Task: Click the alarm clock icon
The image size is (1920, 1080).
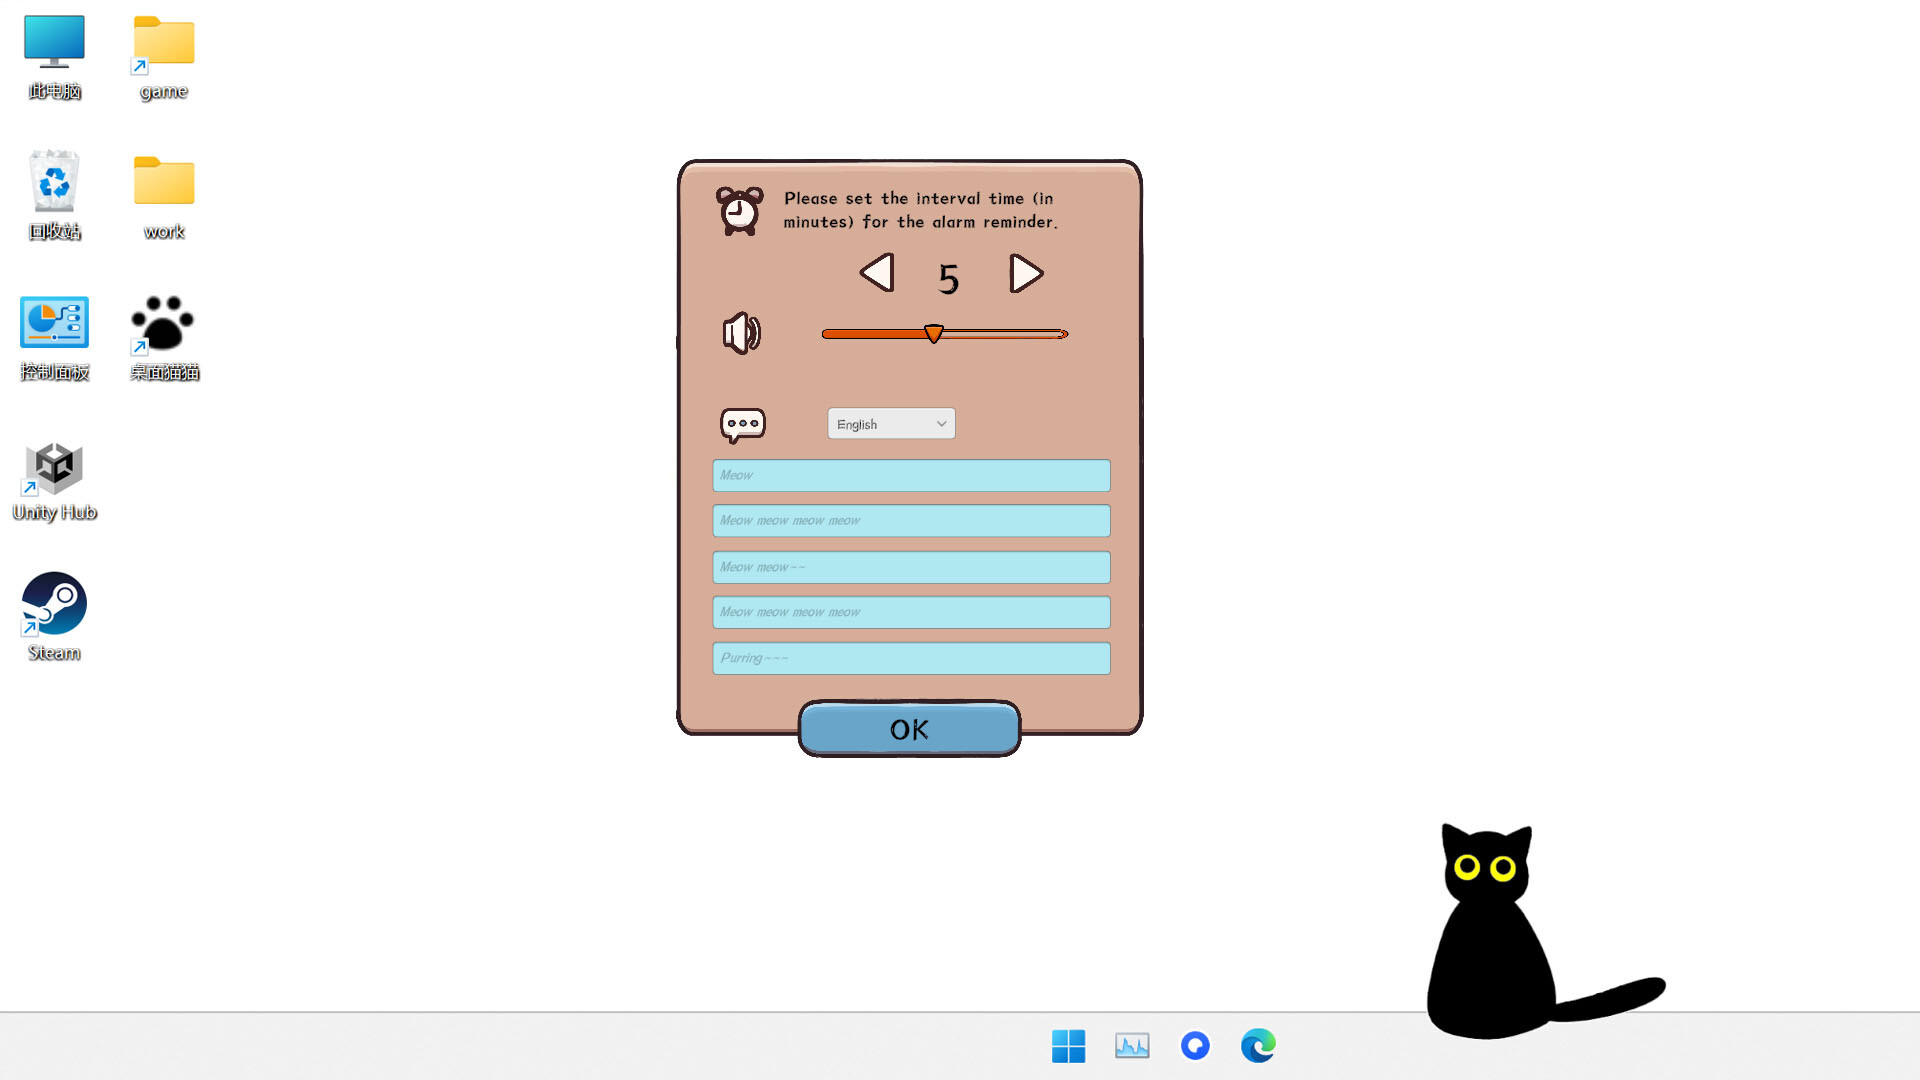Action: click(738, 210)
